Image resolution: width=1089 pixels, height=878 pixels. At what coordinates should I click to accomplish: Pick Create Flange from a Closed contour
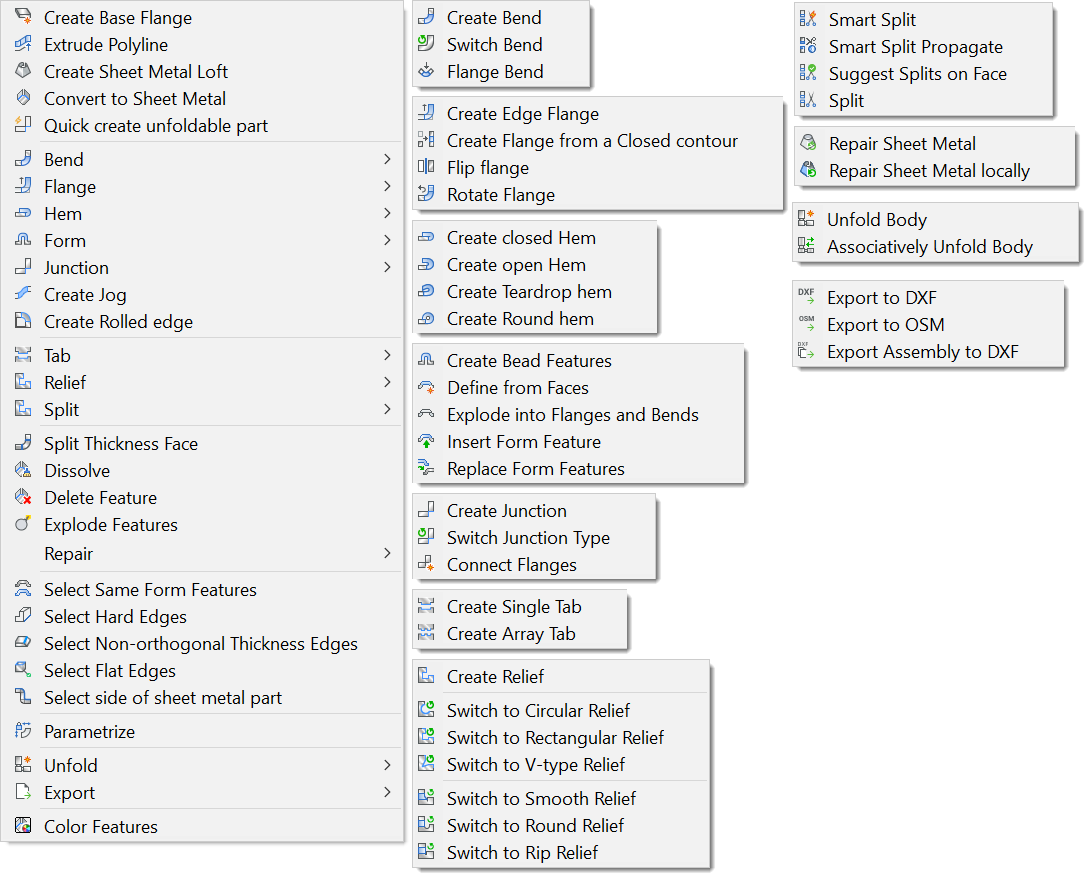(592, 141)
